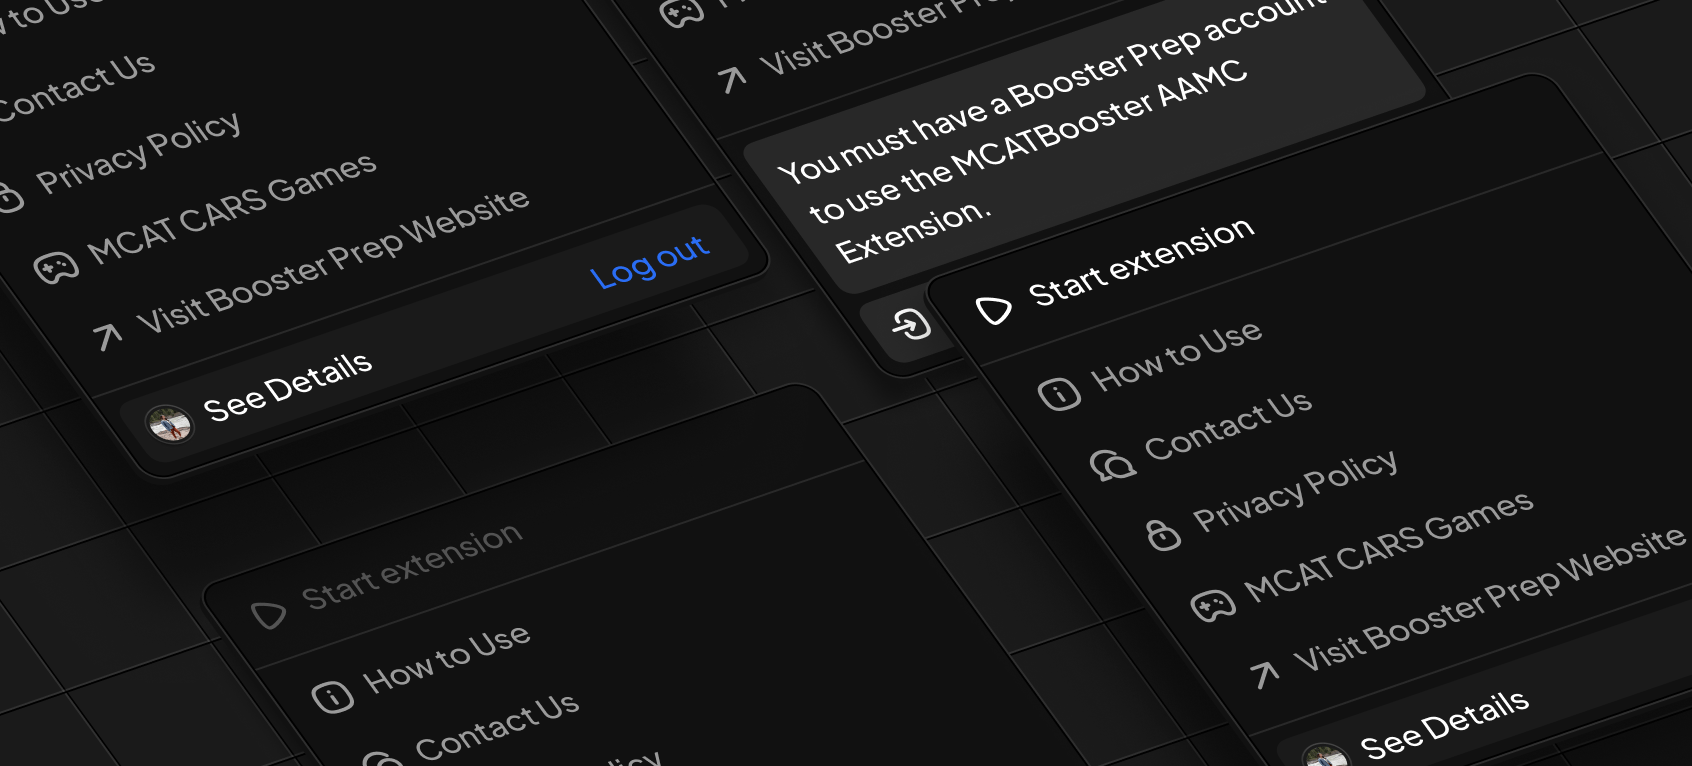The width and height of the screenshot is (1692, 766).
Task: Click arrow icon above the account requirement message
Action: (x=732, y=78)
